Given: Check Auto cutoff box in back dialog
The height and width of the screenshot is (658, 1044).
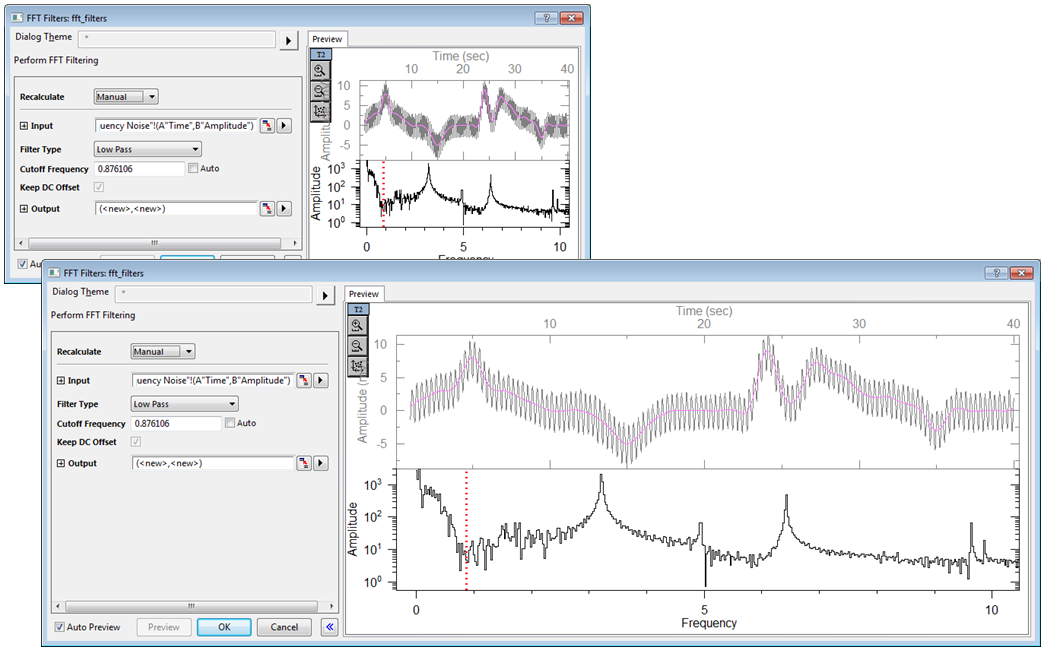Looking at the screenshot, I should [x=193, y=168].
